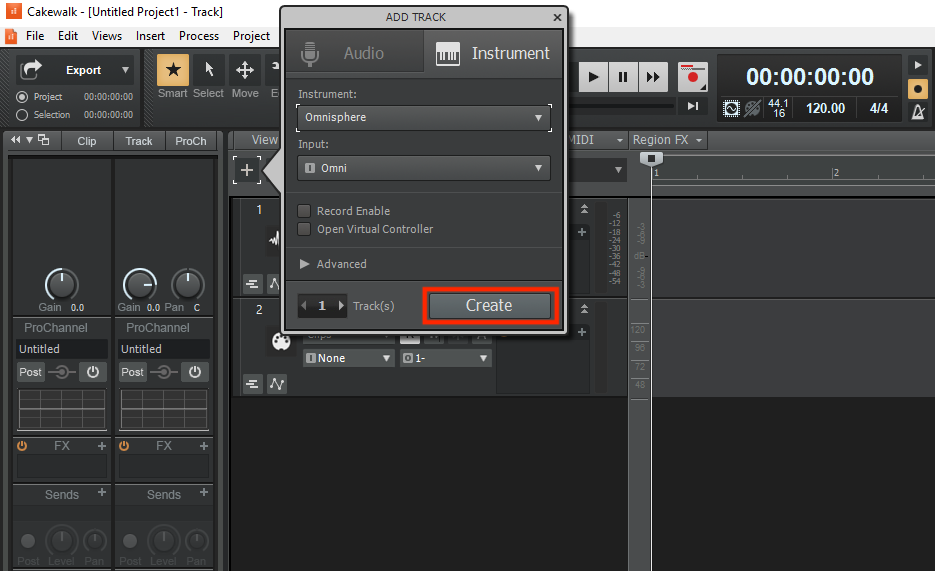
Task: Click track 2 MIDI connector icon
Action: click(281, 342)
